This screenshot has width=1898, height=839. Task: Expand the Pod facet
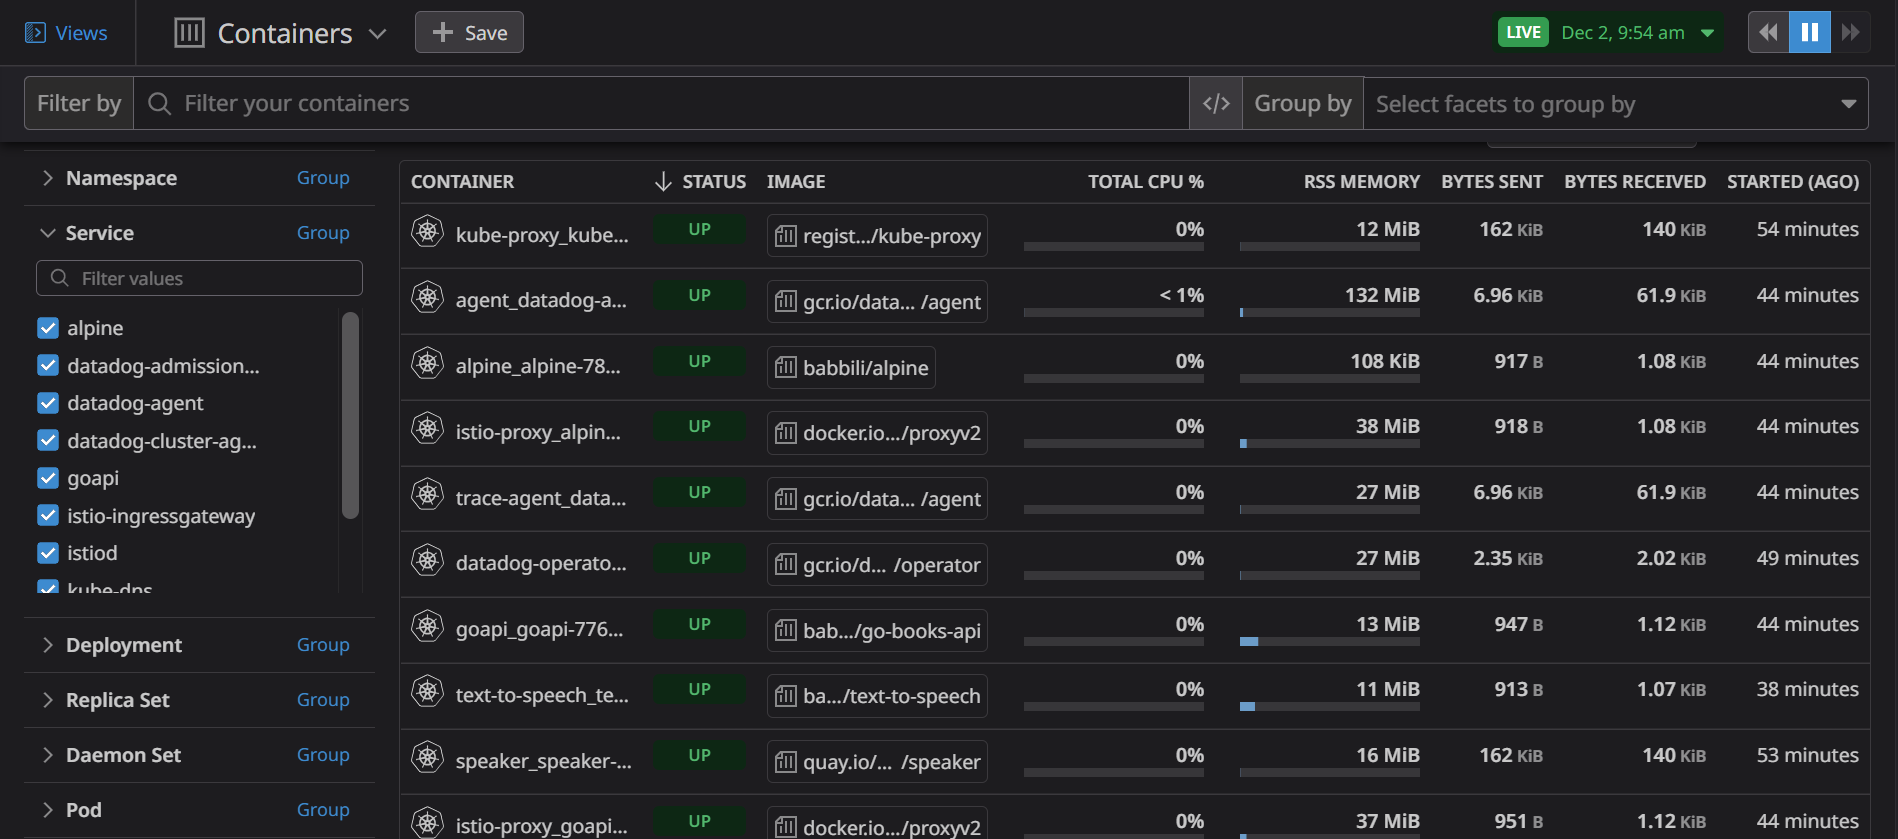click(x=47, y=810)
